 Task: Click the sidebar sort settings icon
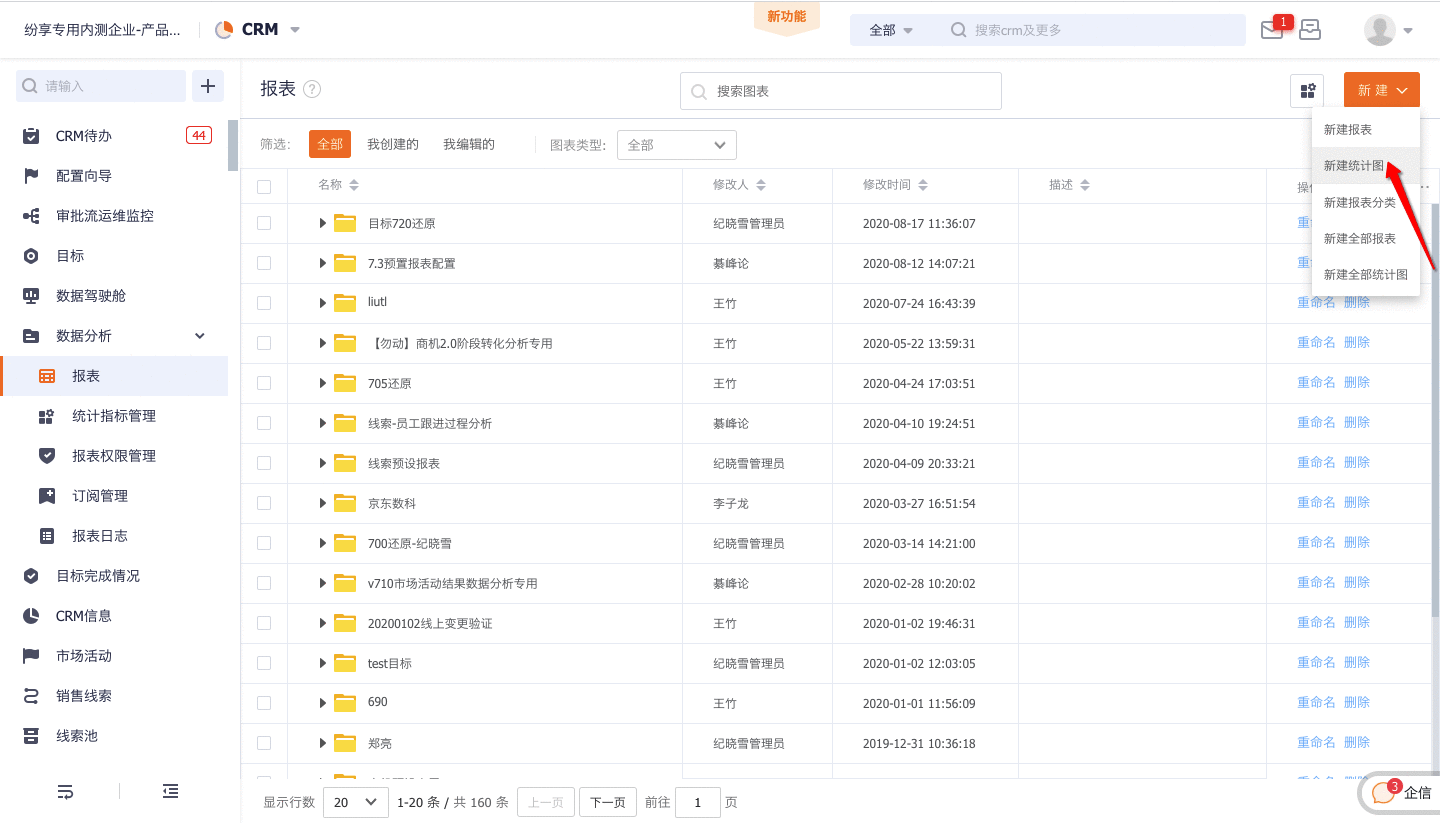65,791
